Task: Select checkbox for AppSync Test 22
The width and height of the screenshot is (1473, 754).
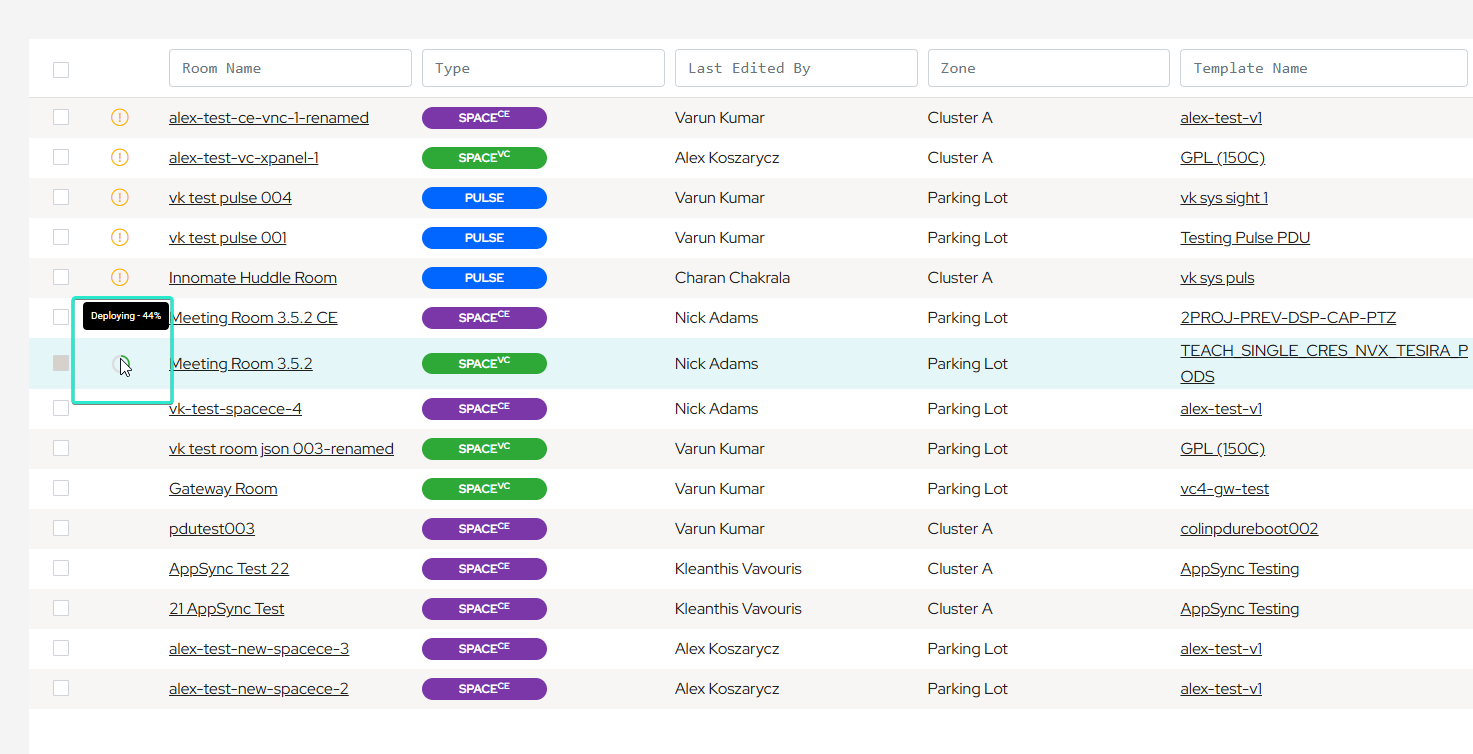Action: pos(61,568)
